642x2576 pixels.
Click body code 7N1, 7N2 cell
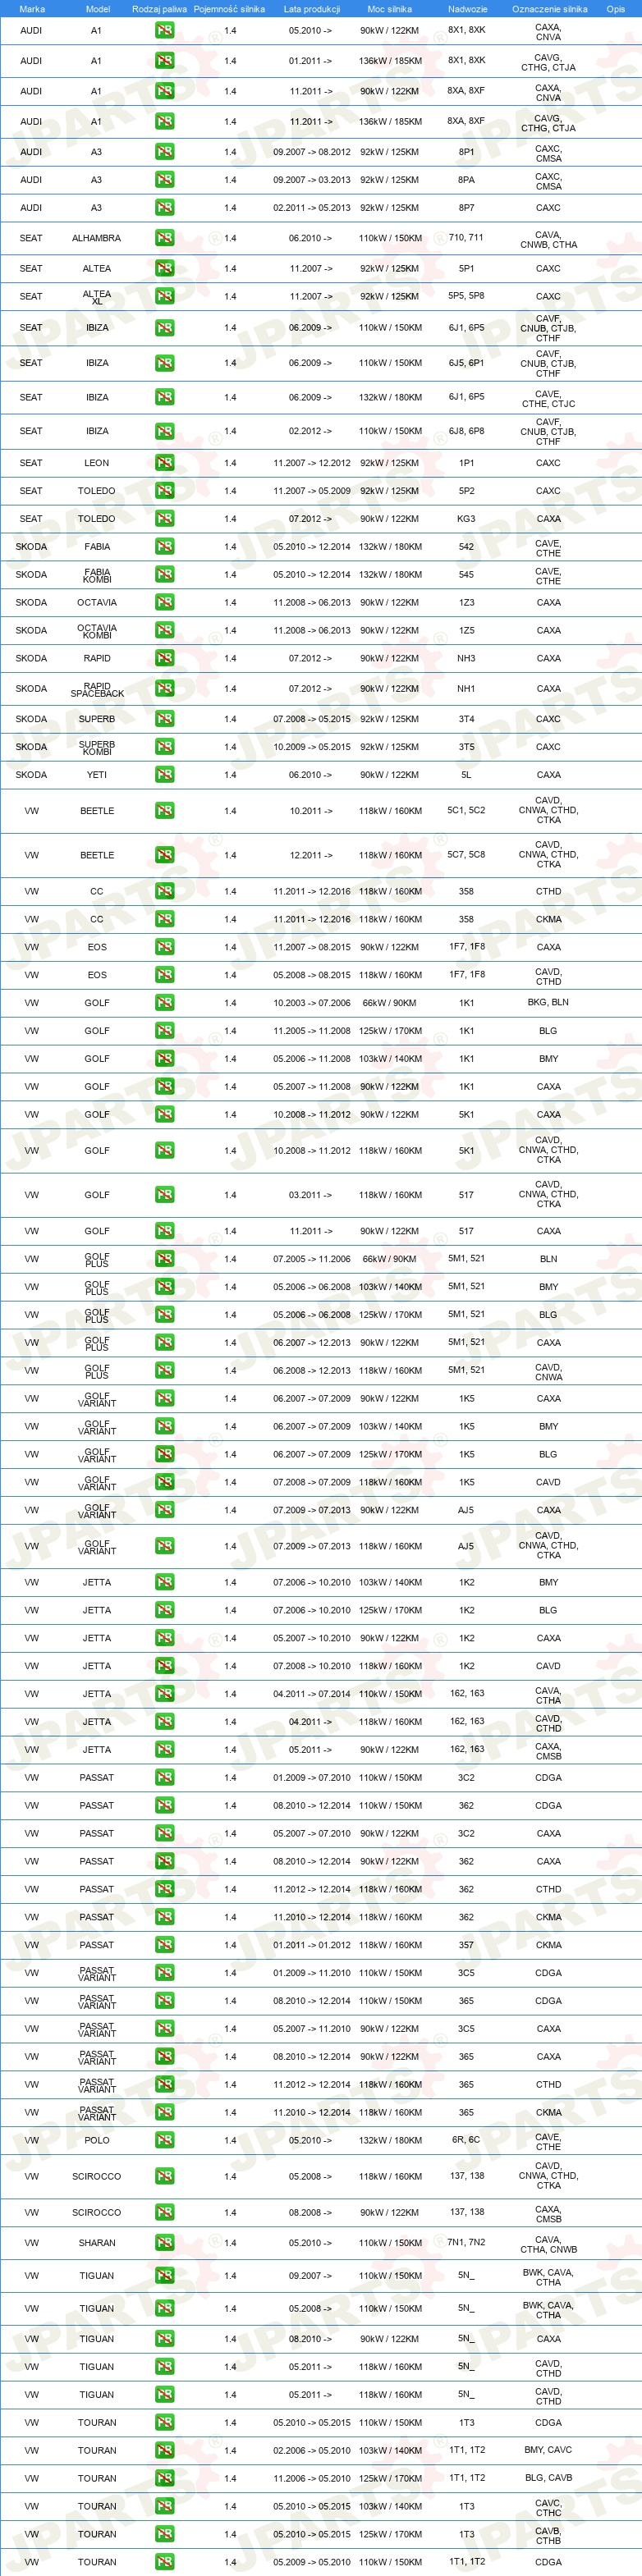click(466, 2243)
